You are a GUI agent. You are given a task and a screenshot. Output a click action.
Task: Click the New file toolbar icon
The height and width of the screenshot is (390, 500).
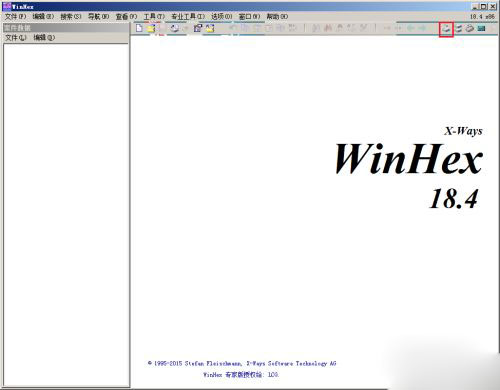point(139,28)
